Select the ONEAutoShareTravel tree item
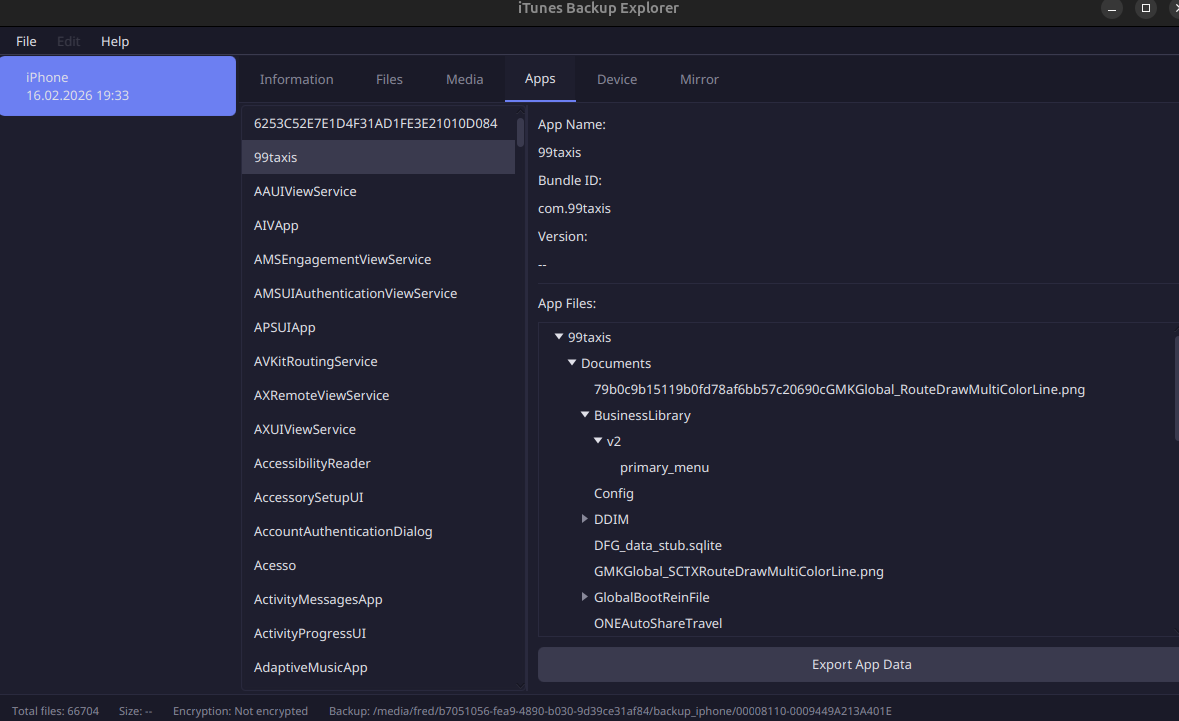The width and height of the screenshot is (1179, 721). (657, 623)
